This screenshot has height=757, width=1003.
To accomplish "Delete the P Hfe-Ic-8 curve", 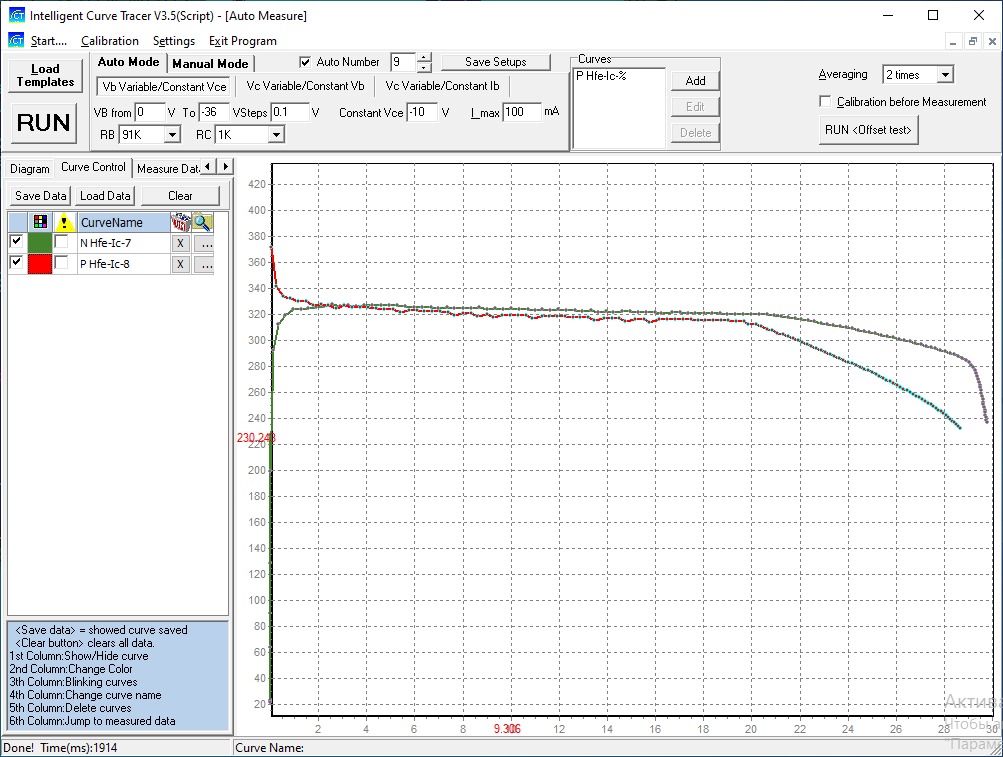I will (180, 264).
